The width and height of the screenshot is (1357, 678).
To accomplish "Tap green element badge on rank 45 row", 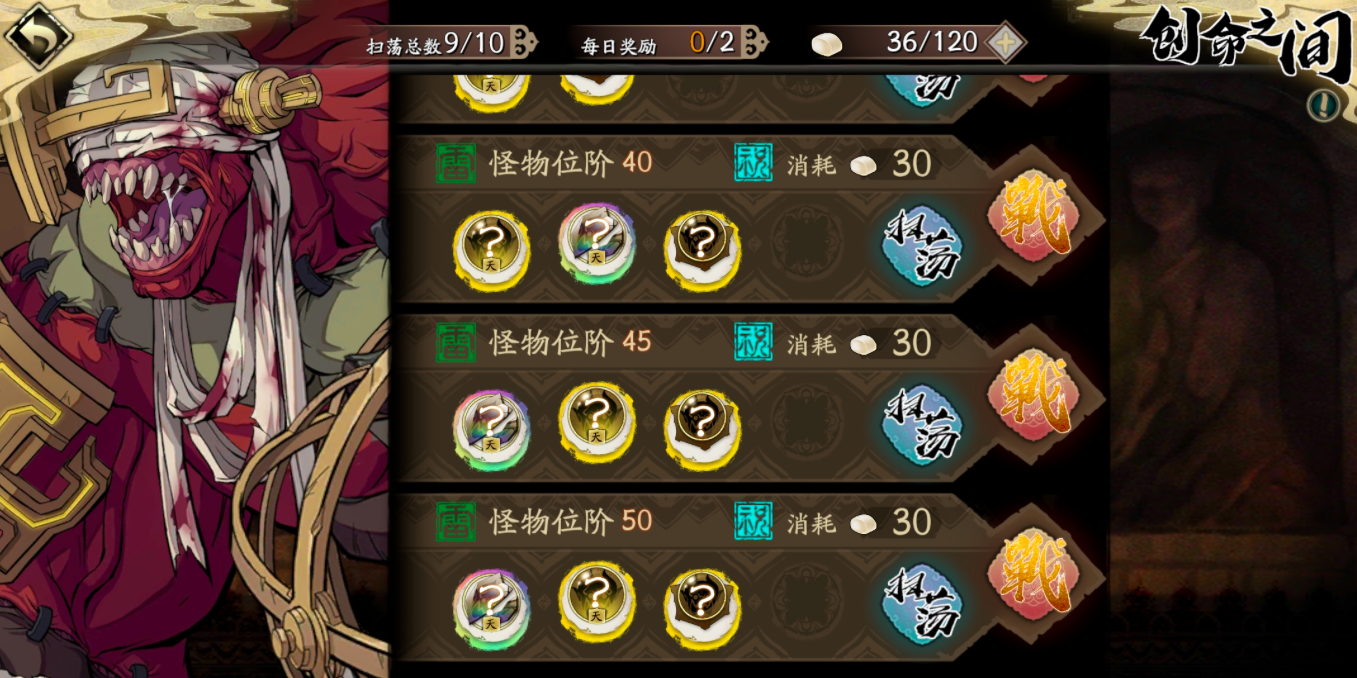I will [x=456, y=343].
